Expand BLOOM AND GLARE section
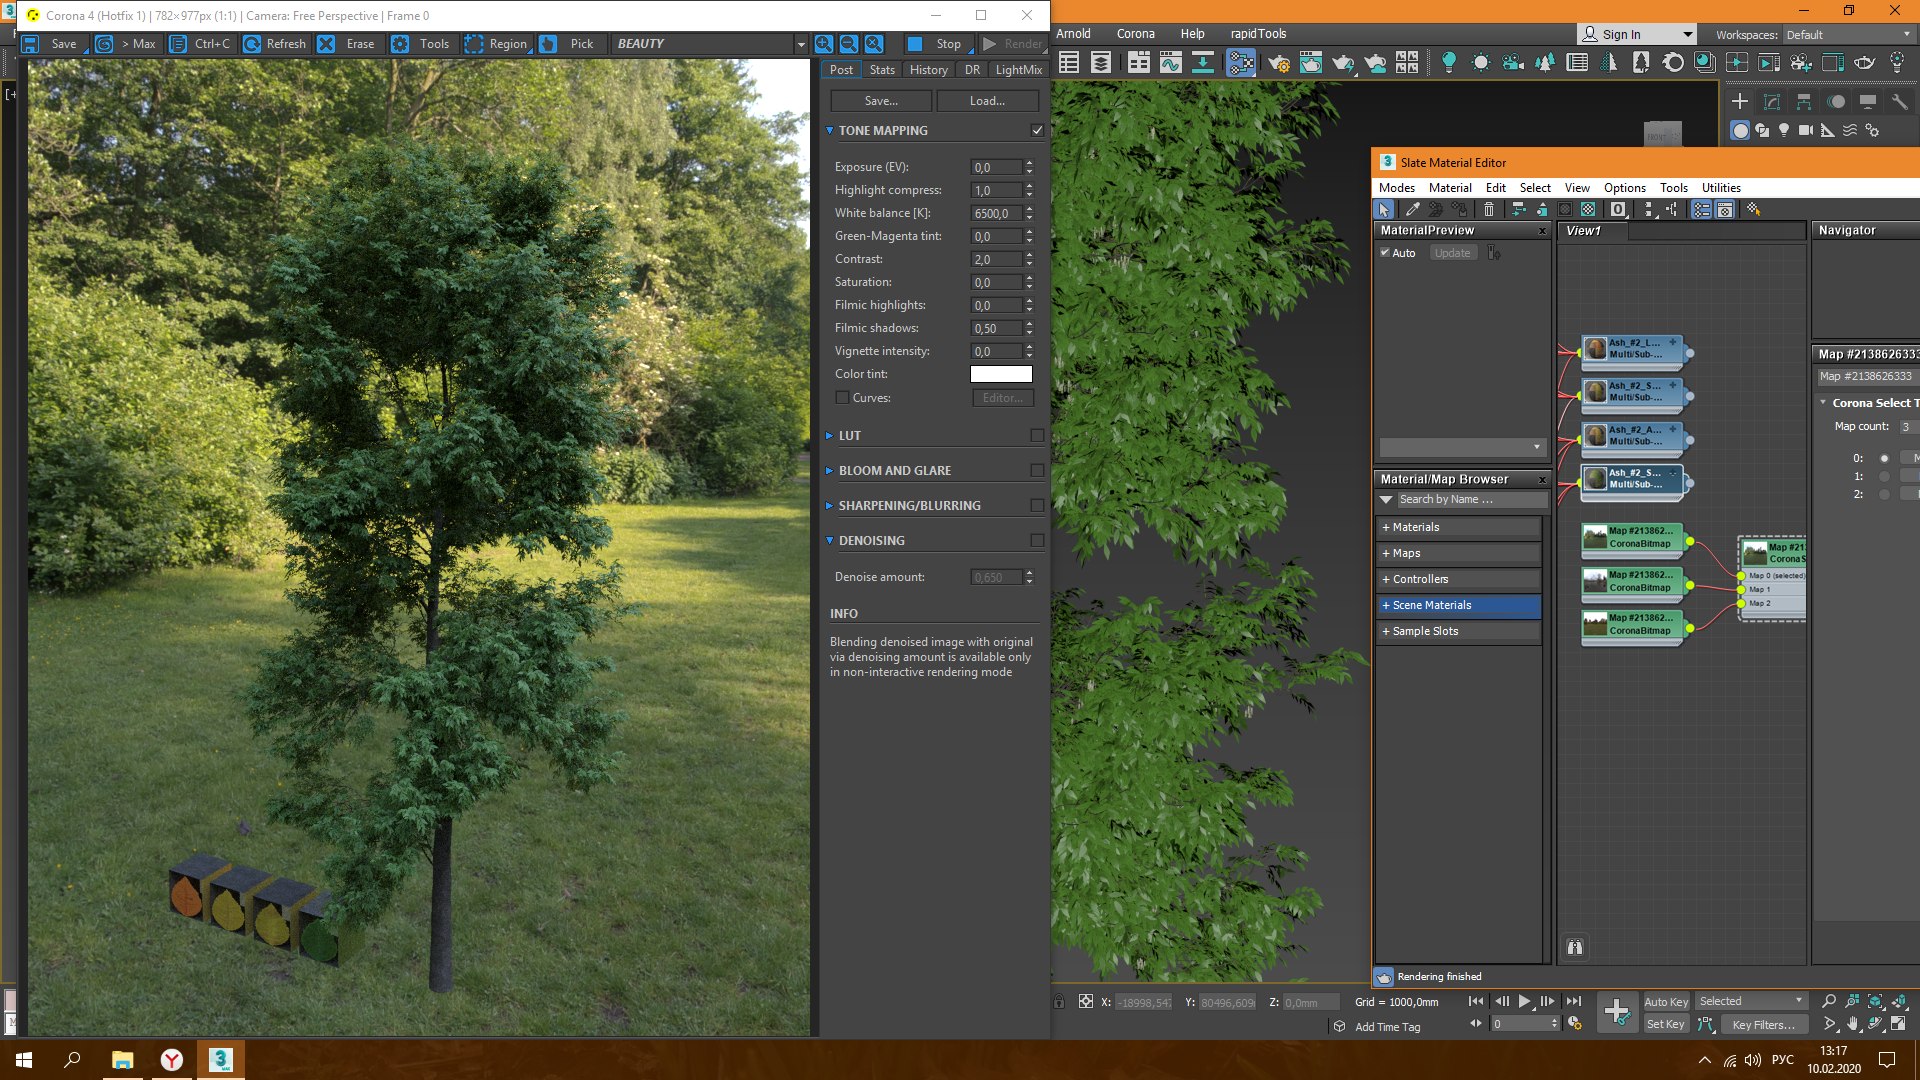This screenshot has height=1080, width=1920. (x=829, y=471)
